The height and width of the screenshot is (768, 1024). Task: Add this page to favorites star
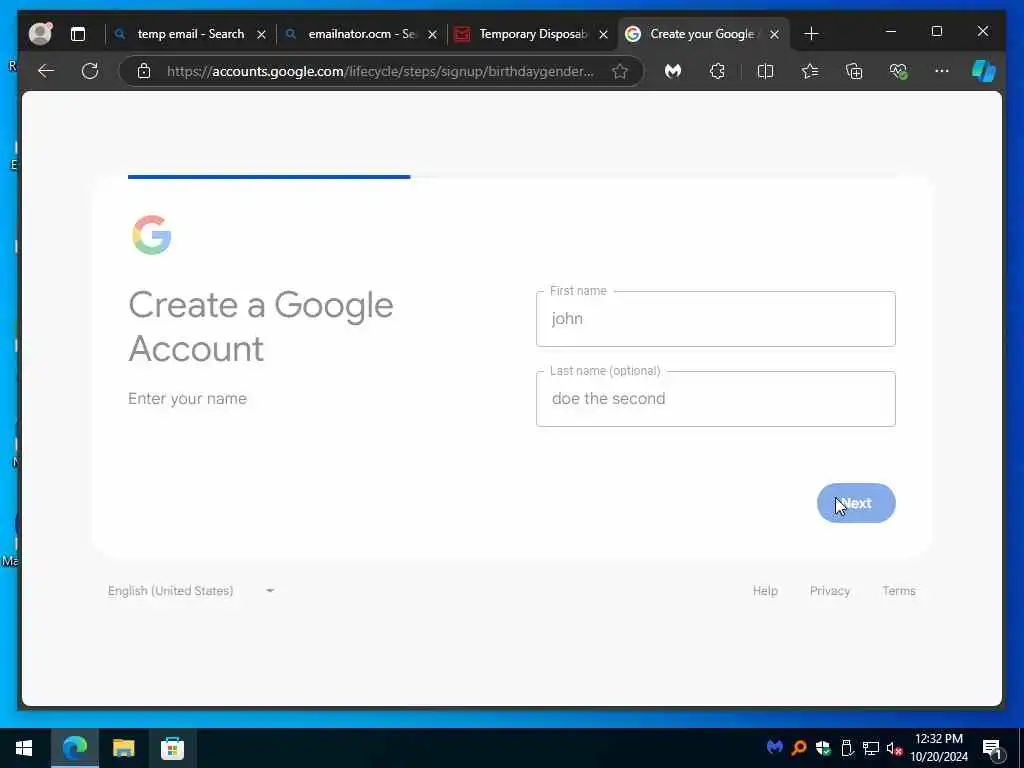tap(620, 71)
